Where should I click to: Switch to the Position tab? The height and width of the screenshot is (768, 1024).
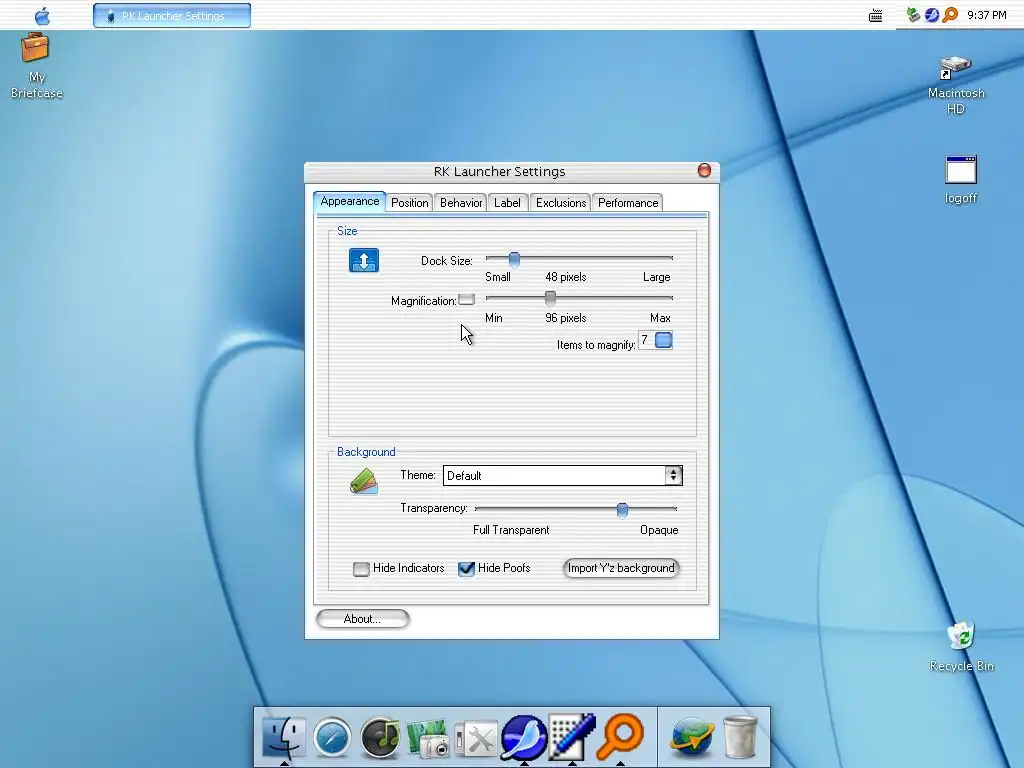(409, 202)
